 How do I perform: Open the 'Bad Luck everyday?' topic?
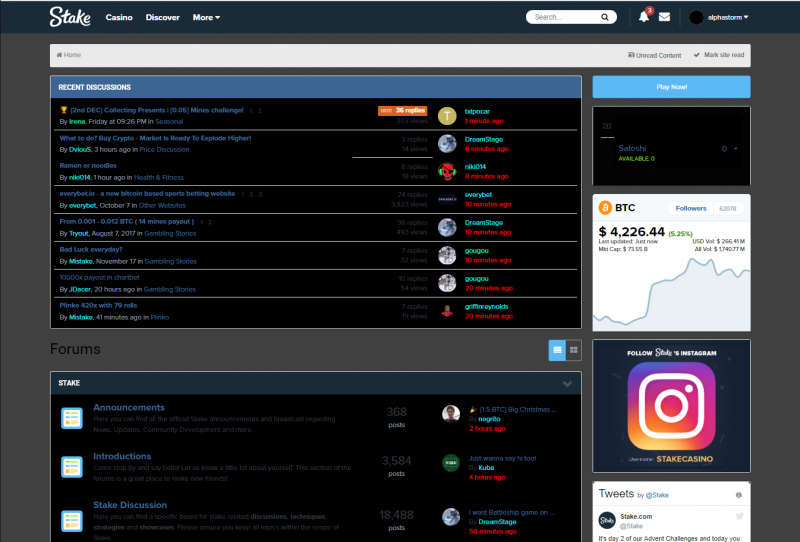pos(91,250)
